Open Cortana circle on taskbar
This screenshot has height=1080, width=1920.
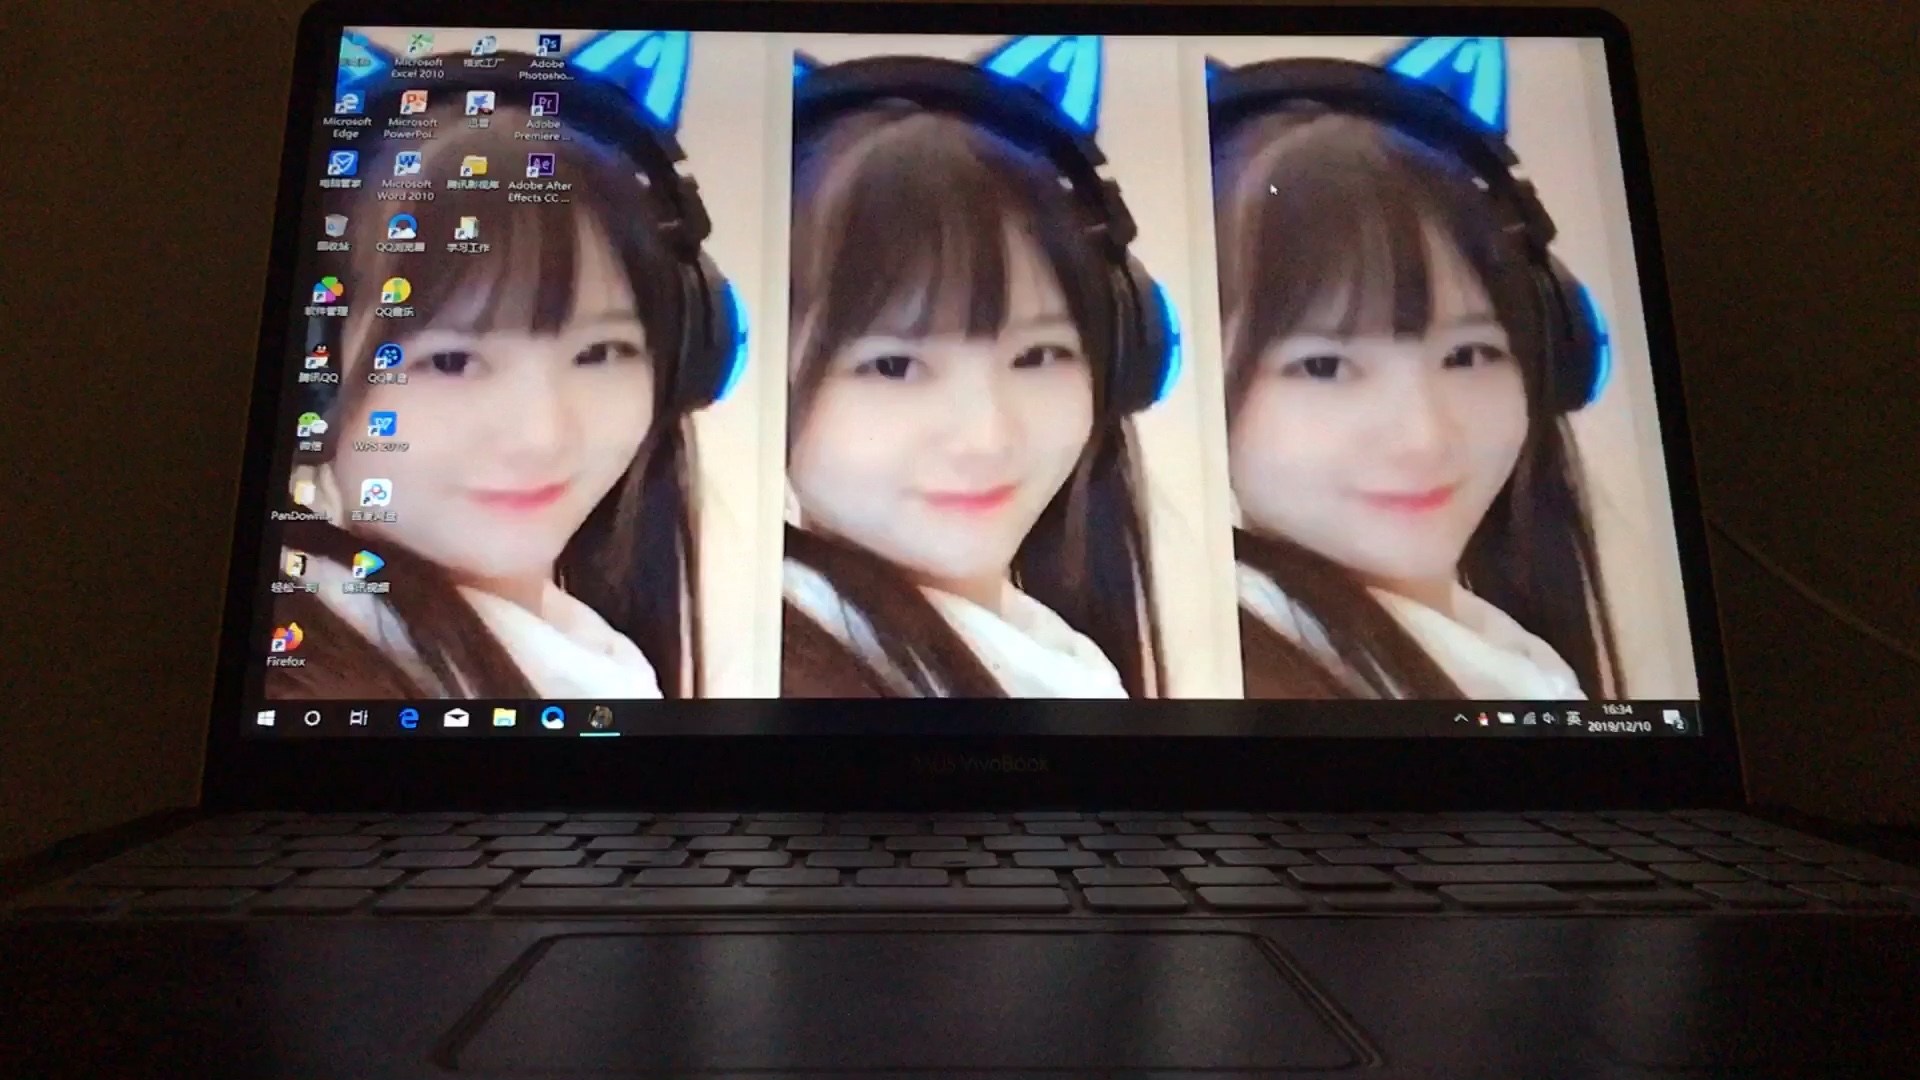click(312, 718)
